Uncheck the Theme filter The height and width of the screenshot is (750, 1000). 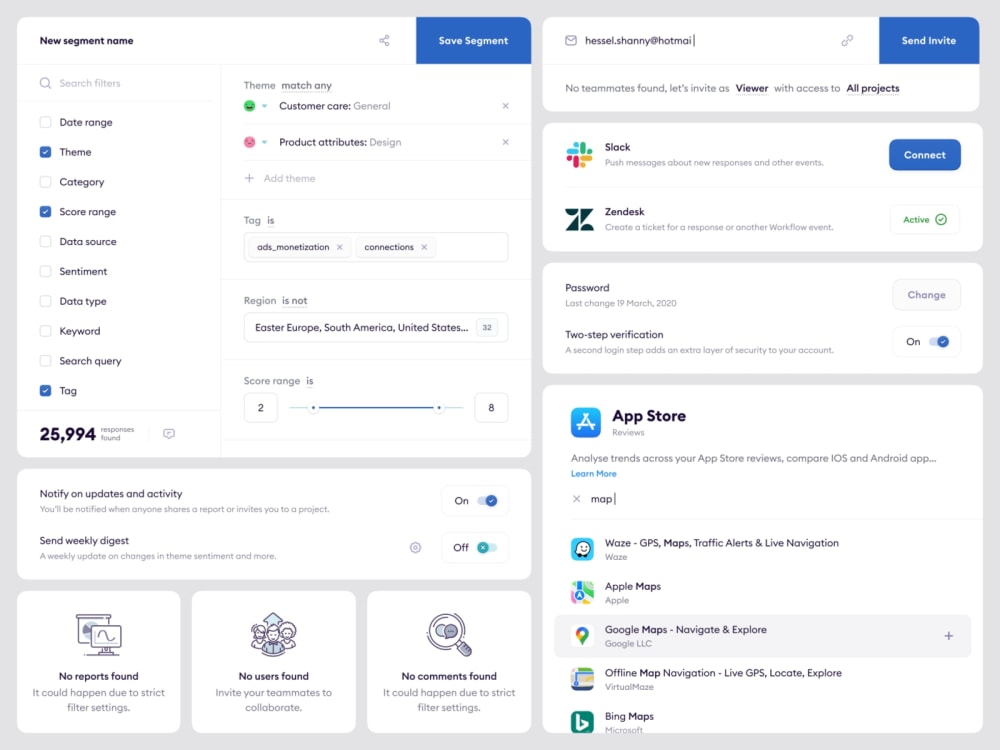tap(45, 152)
